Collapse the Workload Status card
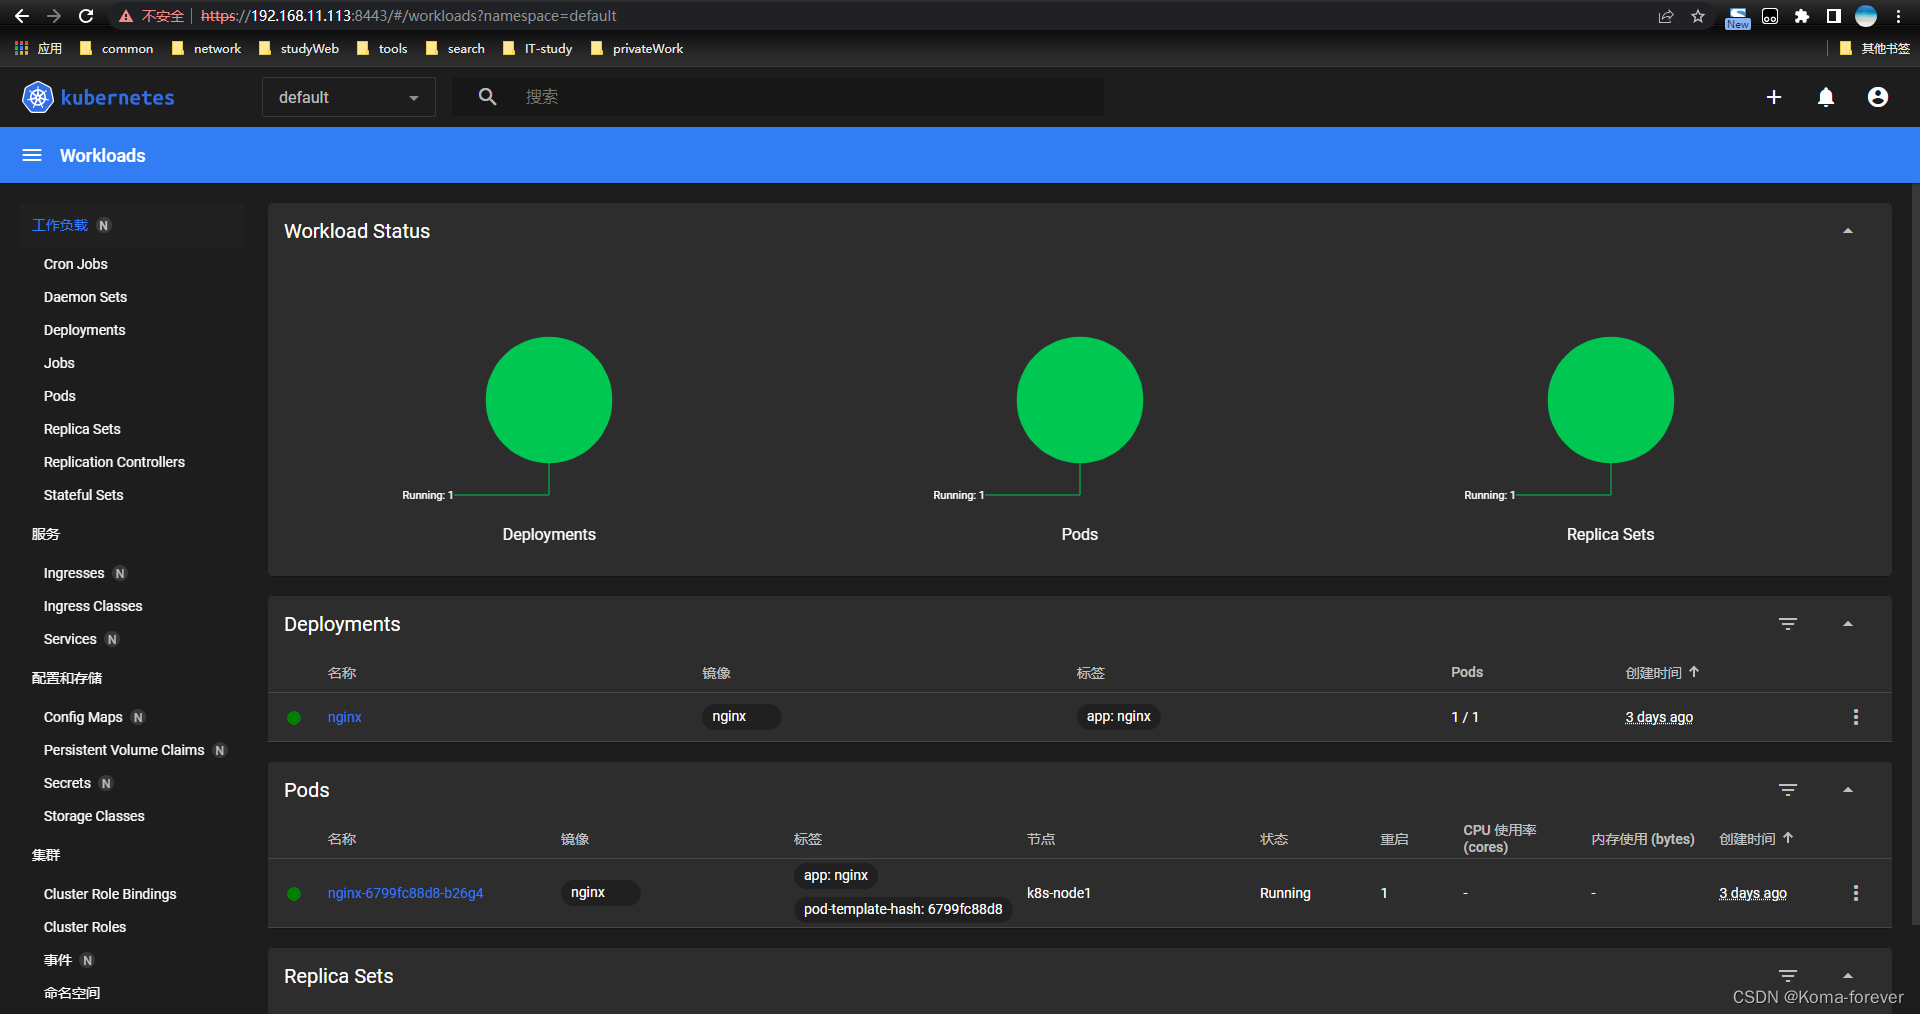 [1848, 231]
